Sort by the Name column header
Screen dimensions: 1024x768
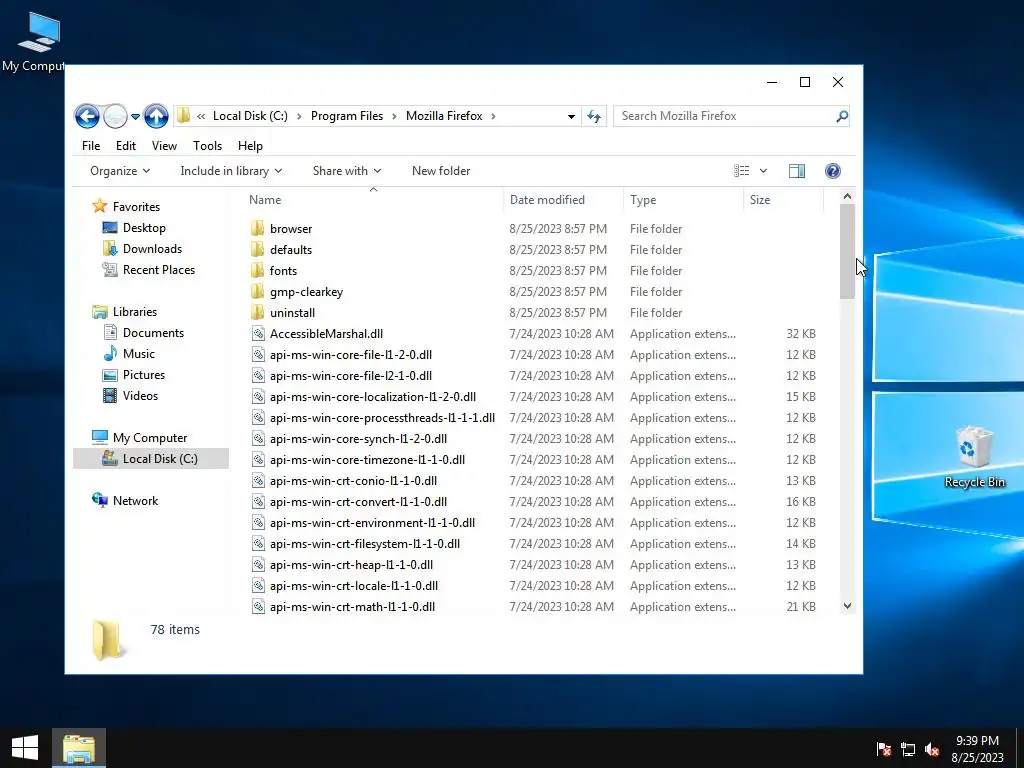click(x=374, y=200)
